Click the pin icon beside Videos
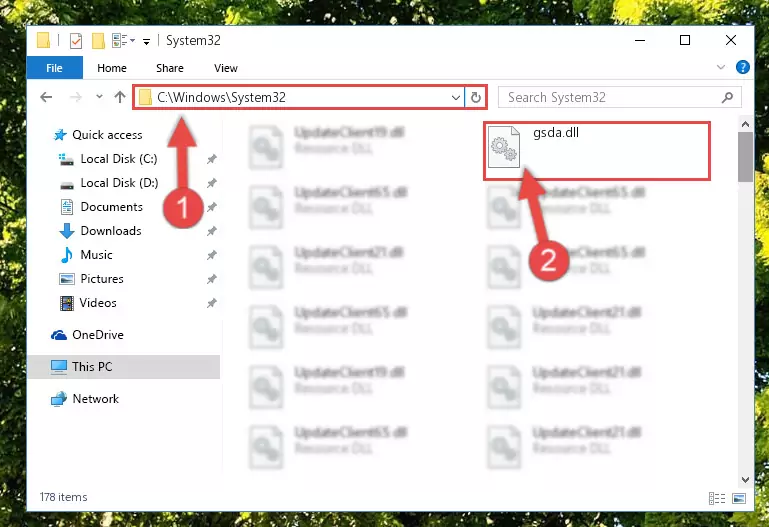This screenshot has width=769, height=527. coord(211,303)
